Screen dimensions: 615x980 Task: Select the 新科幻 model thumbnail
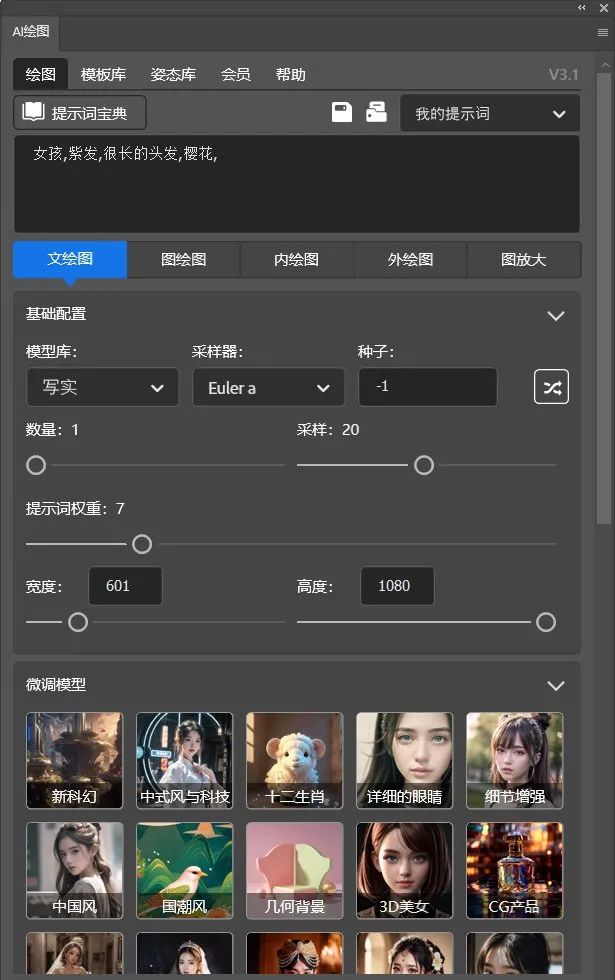click(x=74, y=761)
